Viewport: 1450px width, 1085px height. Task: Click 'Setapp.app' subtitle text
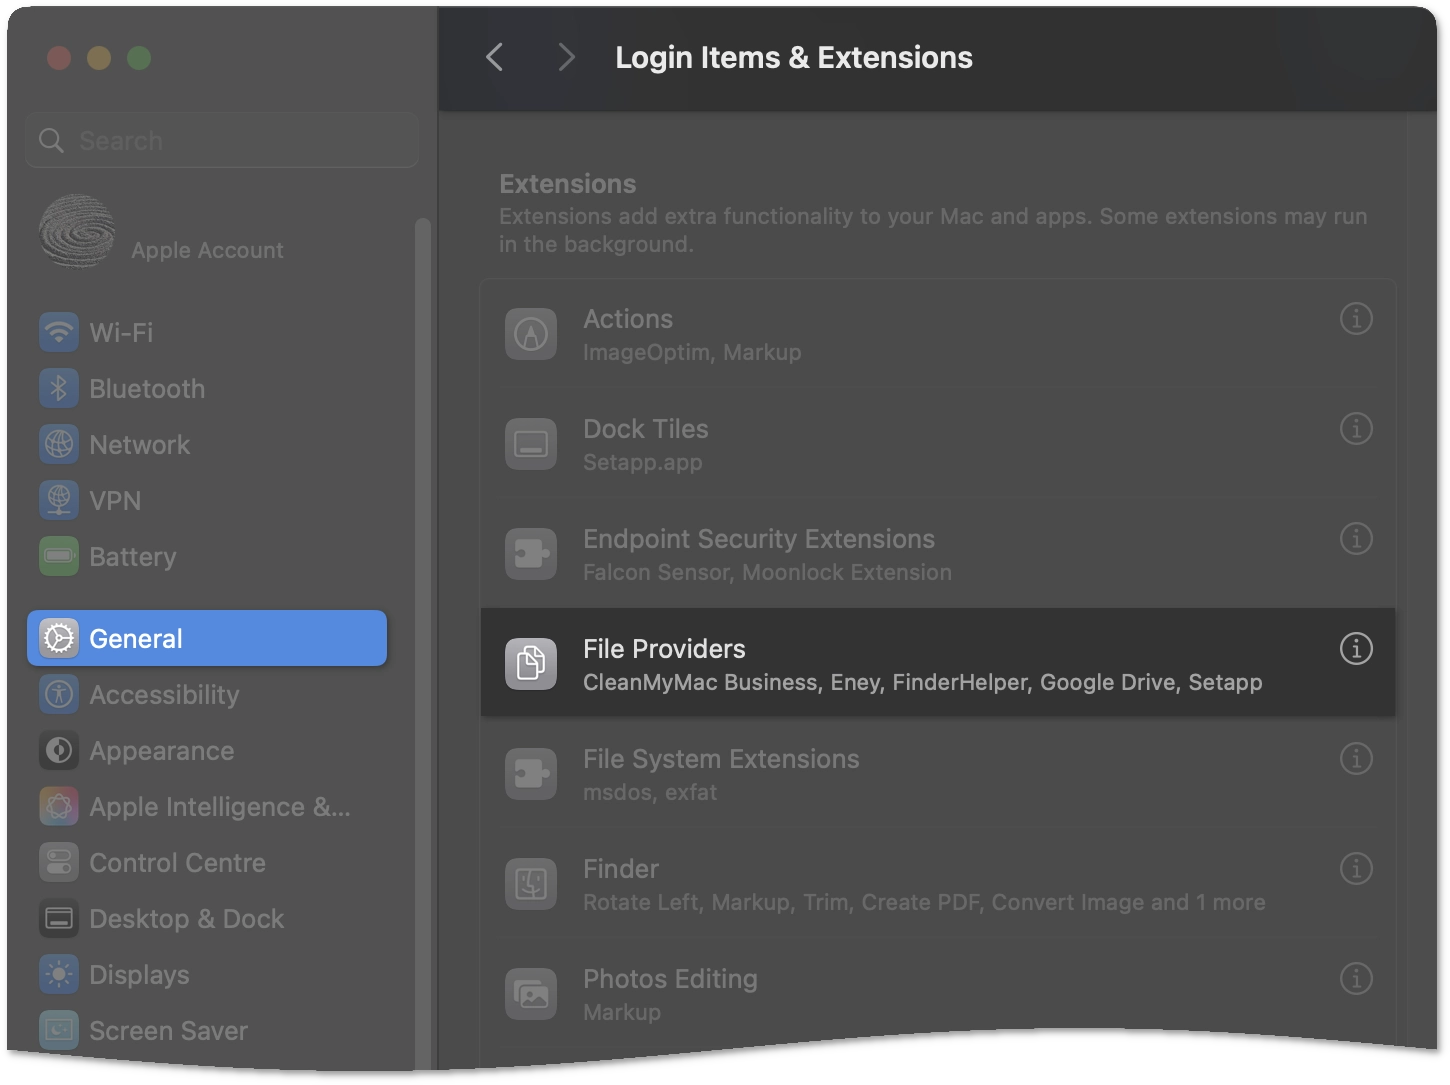click(643, 462)
